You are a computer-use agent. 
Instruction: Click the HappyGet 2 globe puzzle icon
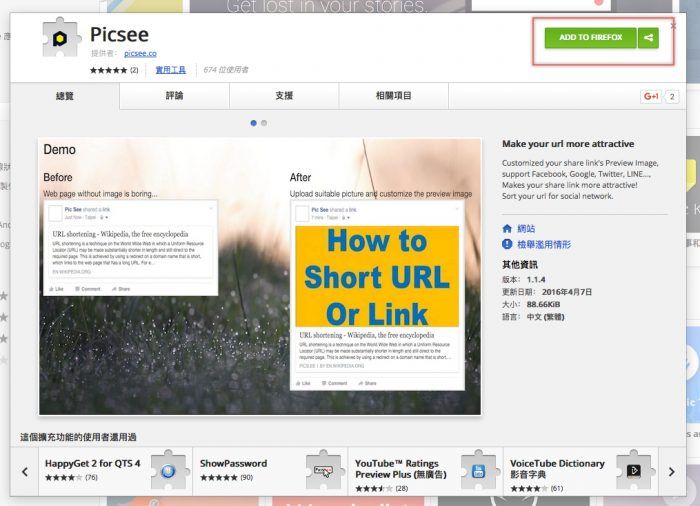click(x=168, y=471)
